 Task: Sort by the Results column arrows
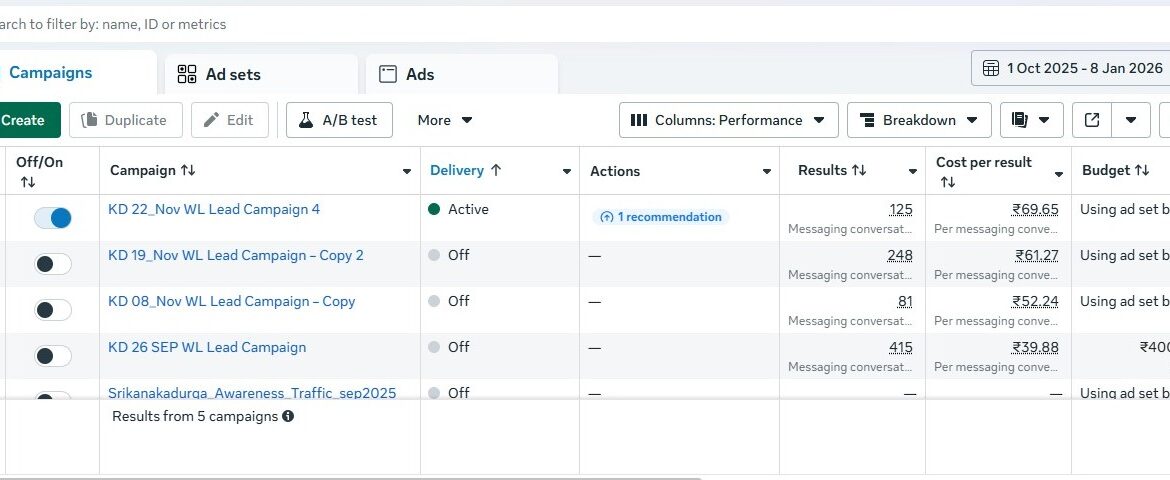[858, 171]
